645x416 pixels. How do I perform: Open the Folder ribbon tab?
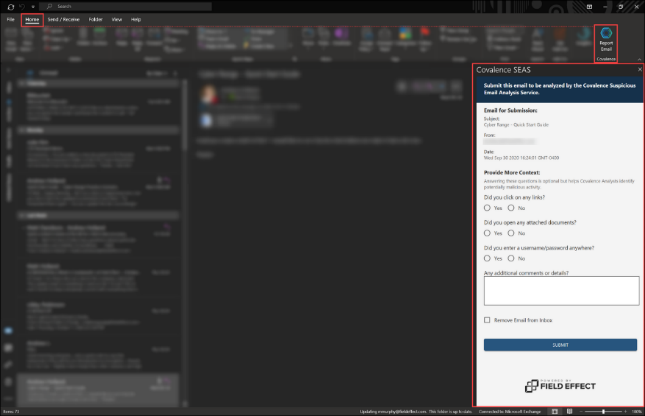[x=95, y=19]
